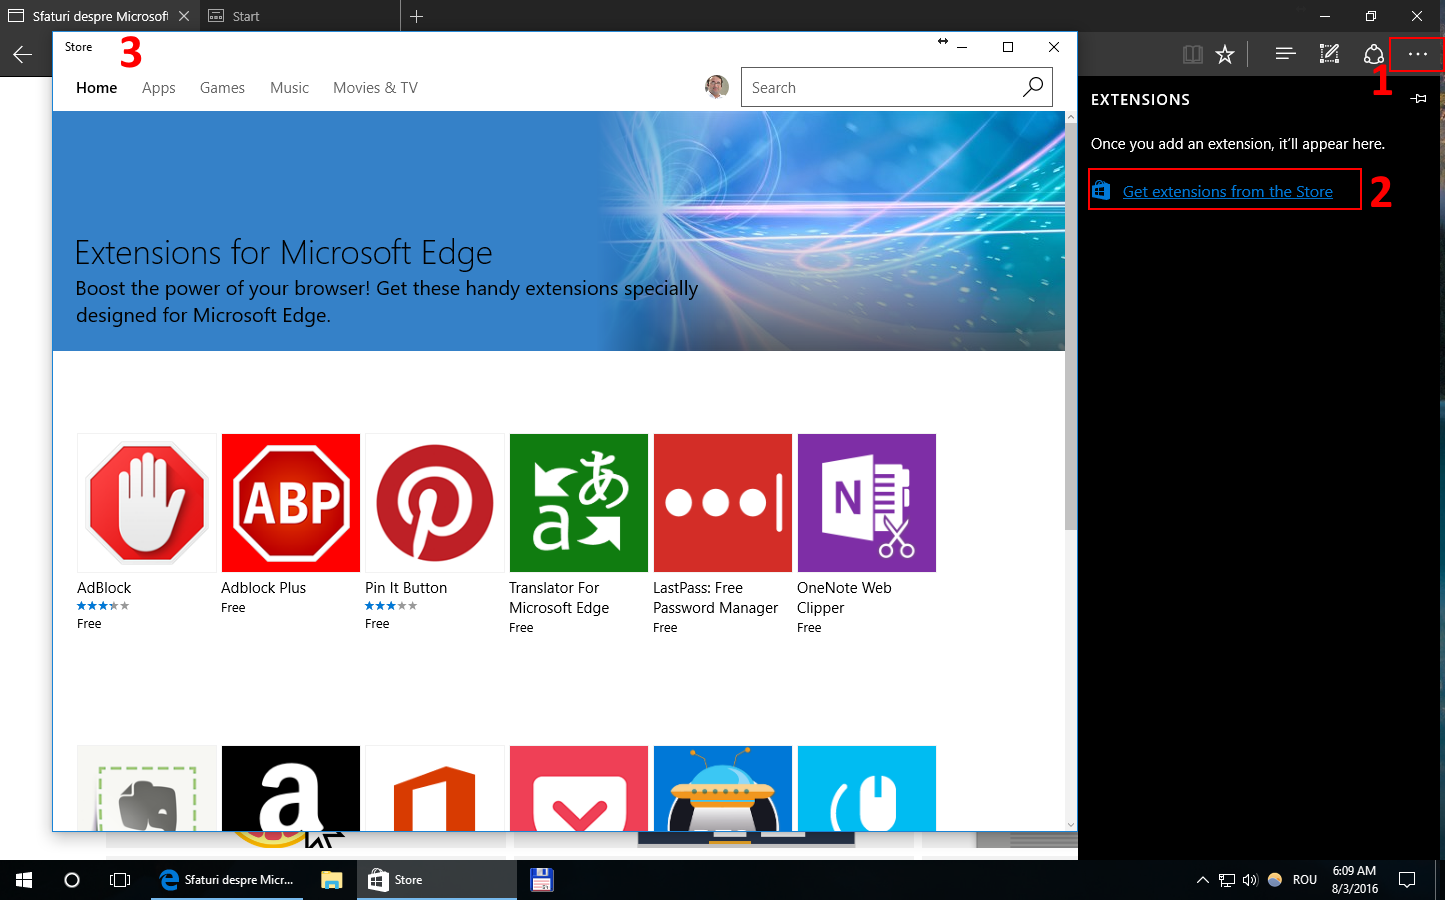Click the Store scrollbar down arrow
The height and width of the screenshot is (900, 1445).
pos(1071,824)
